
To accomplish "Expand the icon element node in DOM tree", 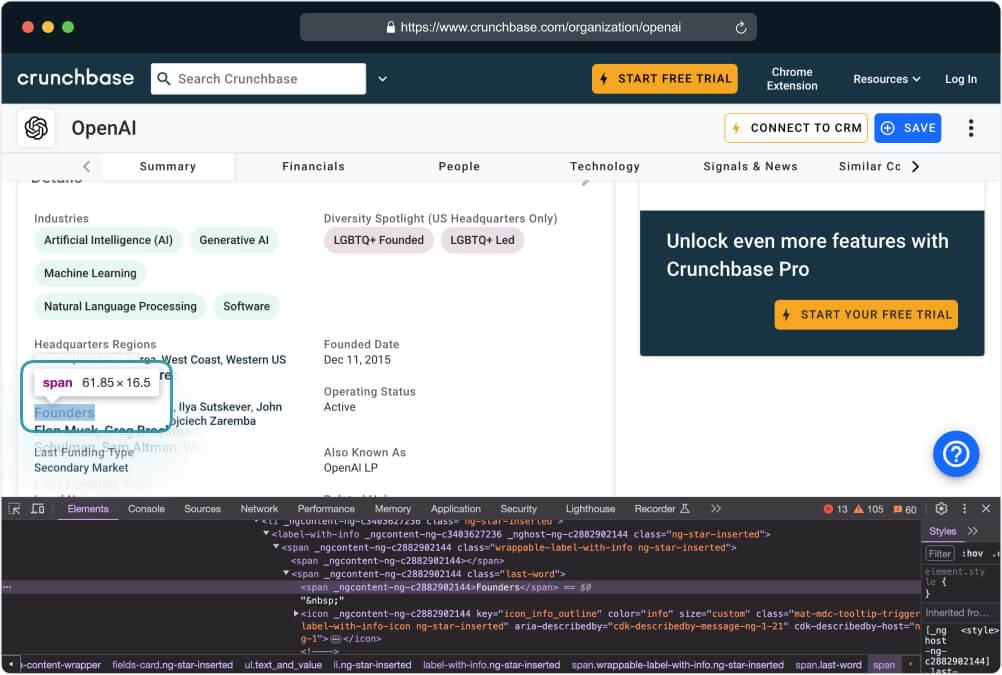I will (x=296, y=613).
